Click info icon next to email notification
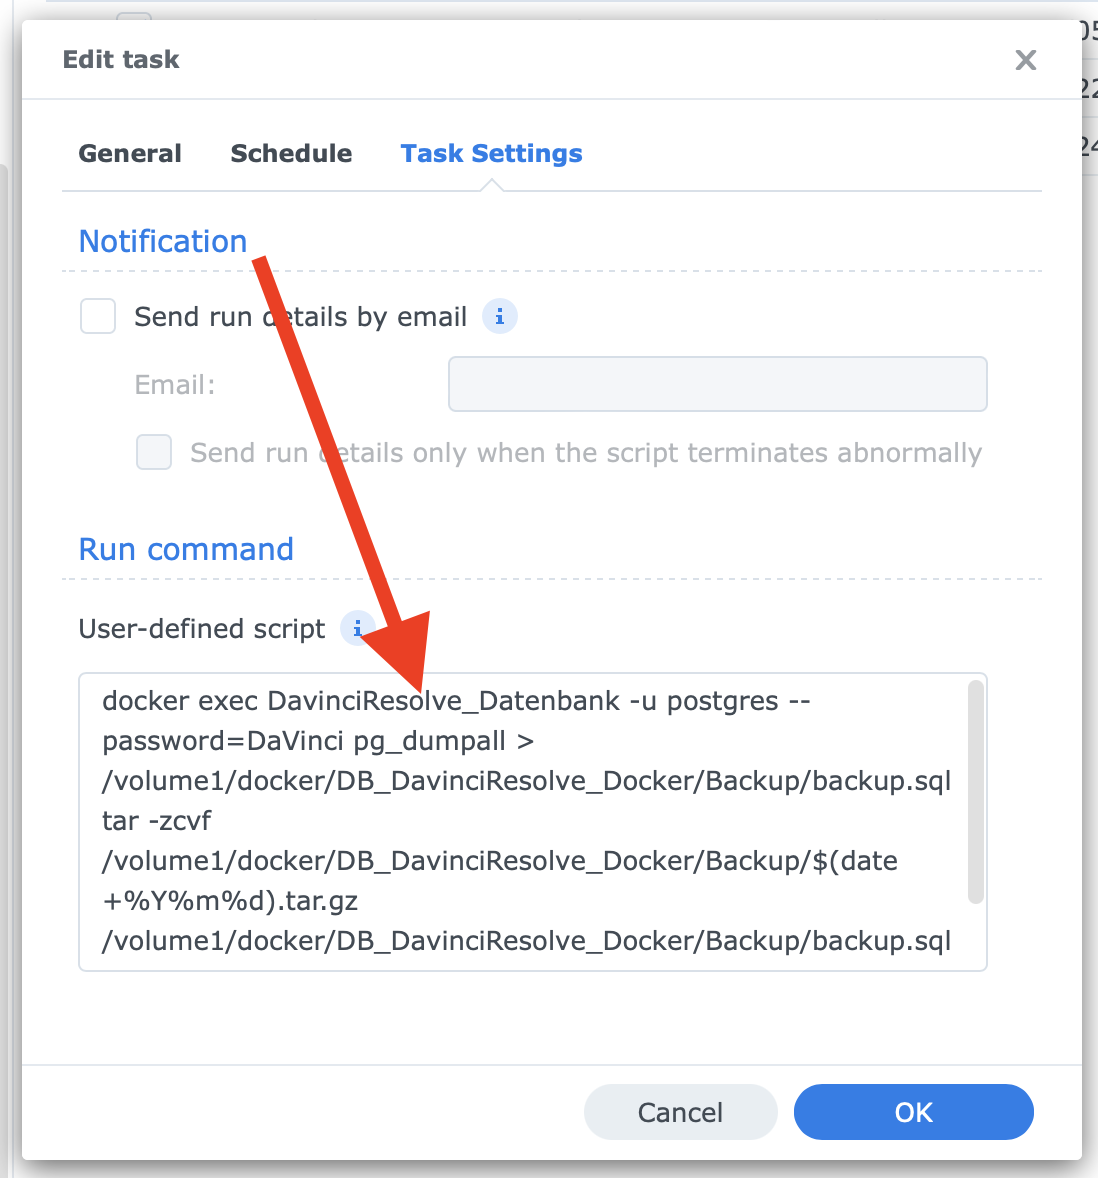1098x1178 pixels. 499,316
